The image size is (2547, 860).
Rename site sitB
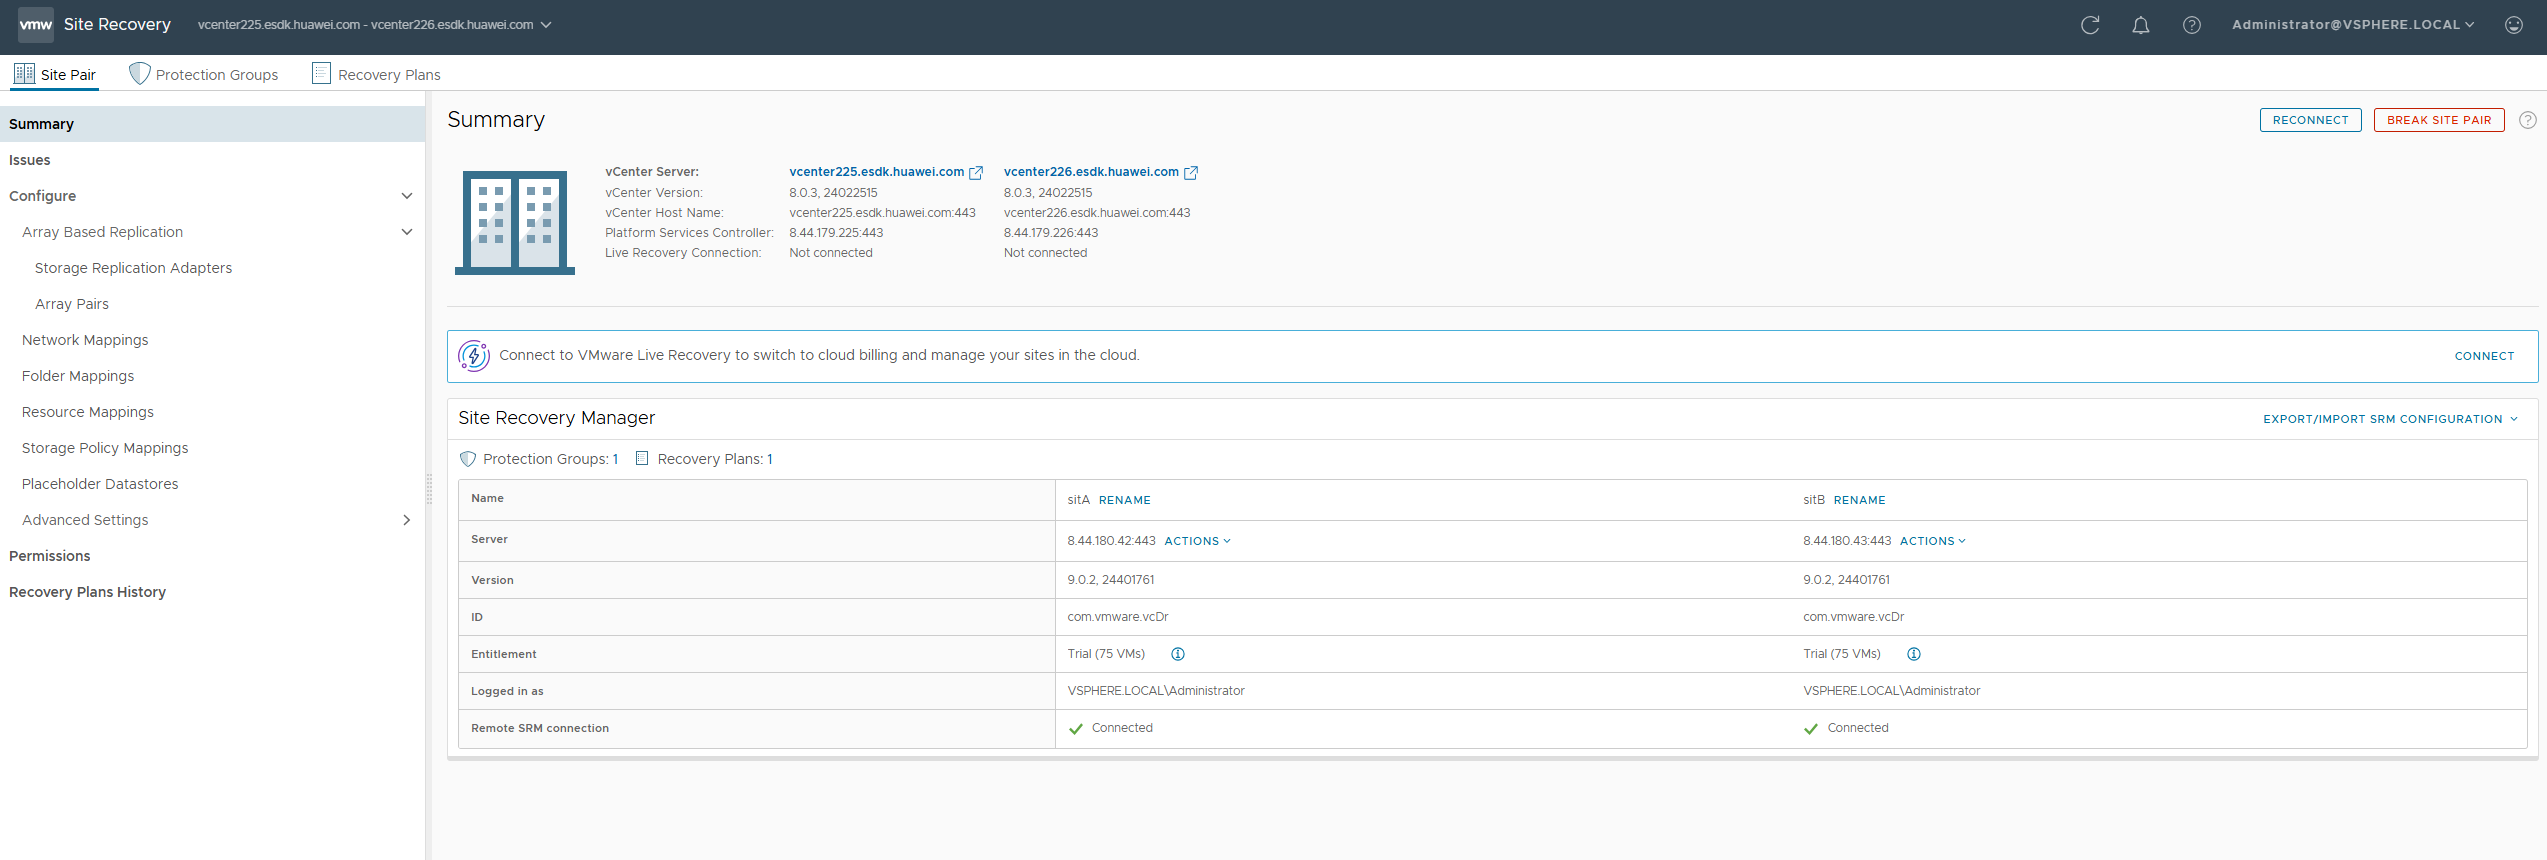pyautogui.click(x=1860, y=500)
